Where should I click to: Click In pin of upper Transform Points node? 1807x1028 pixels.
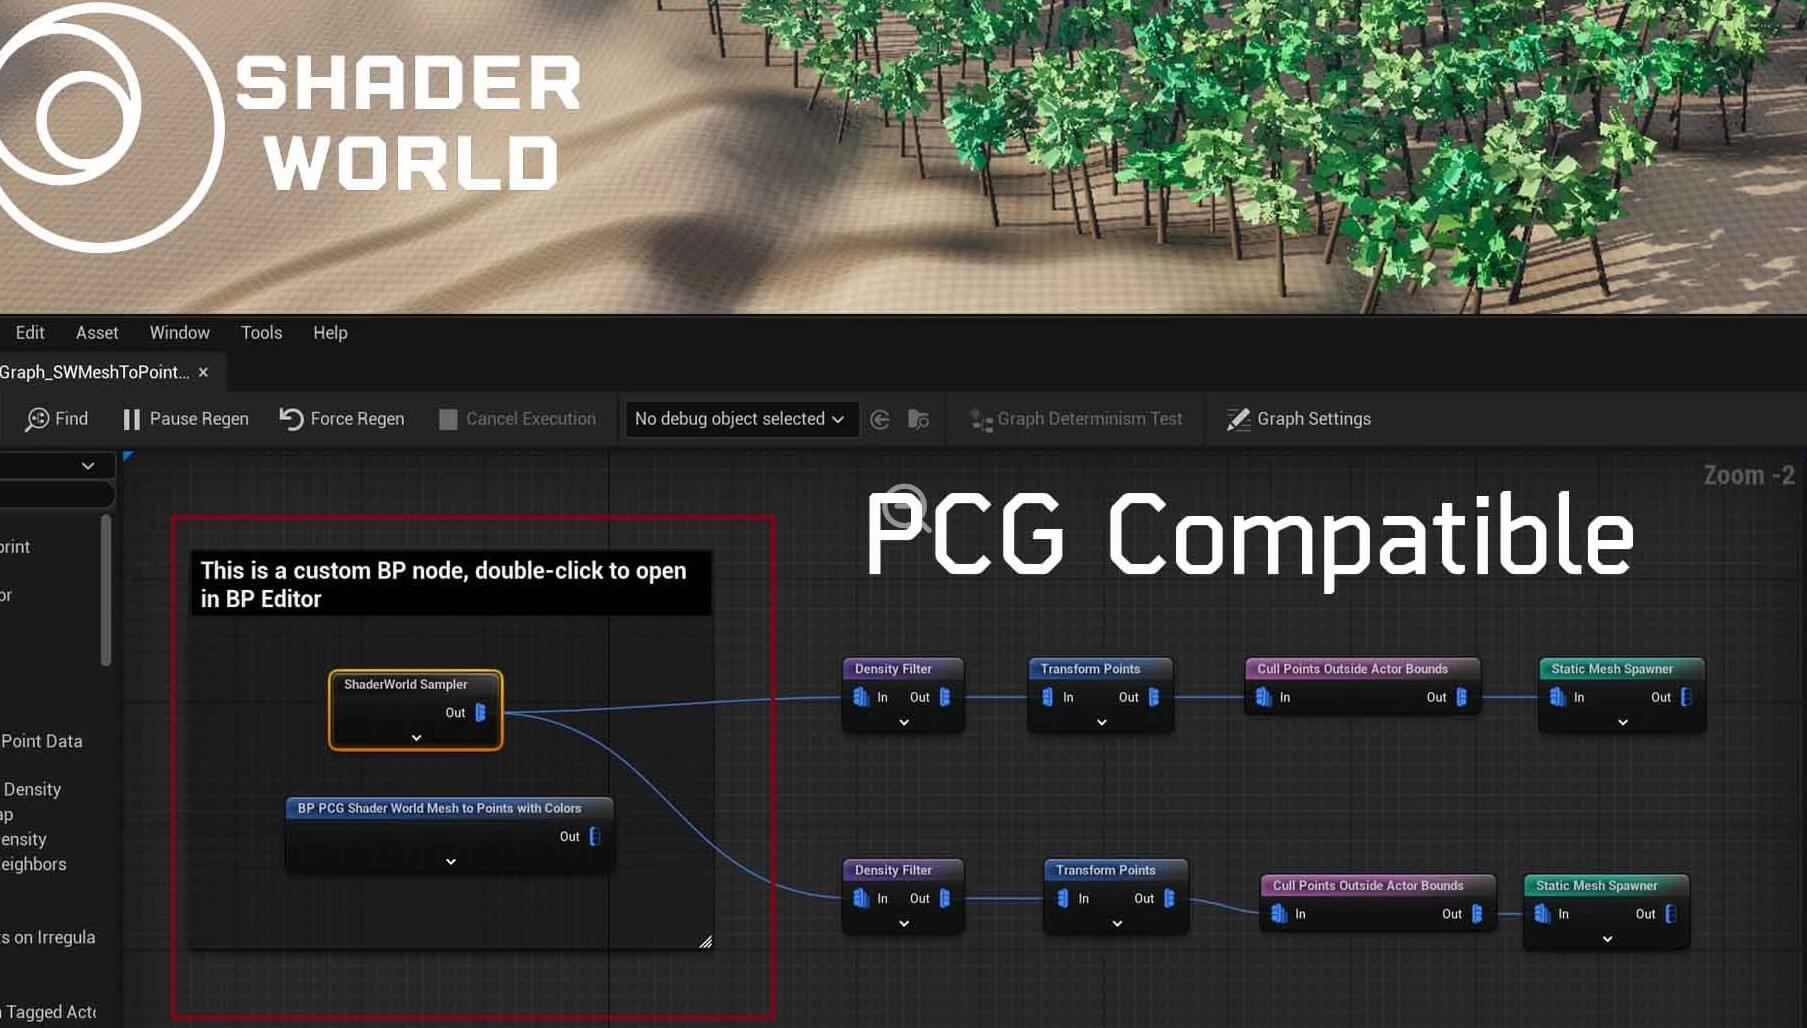coord(1047,697)
